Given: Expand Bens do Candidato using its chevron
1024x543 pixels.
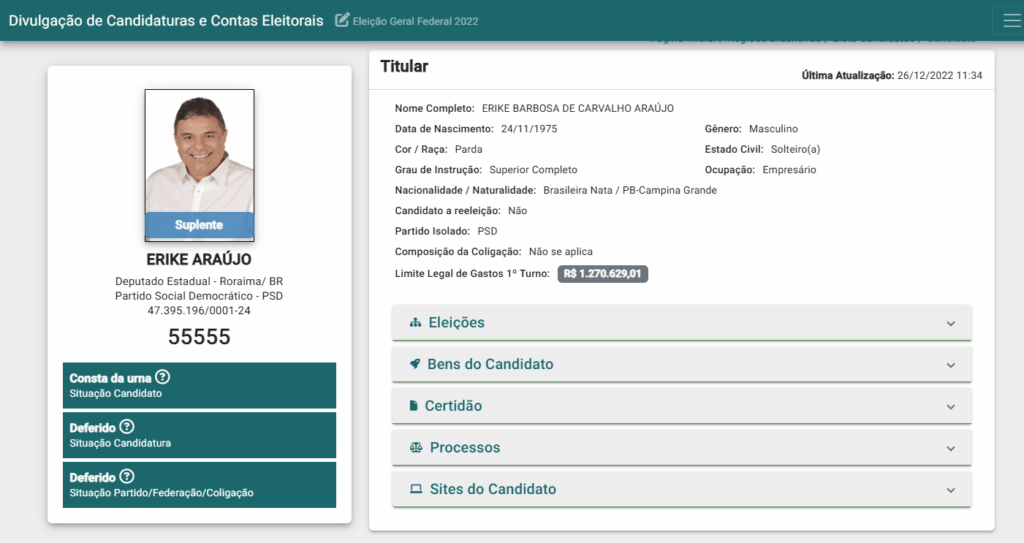Looking at the screenshot, I should (951, 365).
